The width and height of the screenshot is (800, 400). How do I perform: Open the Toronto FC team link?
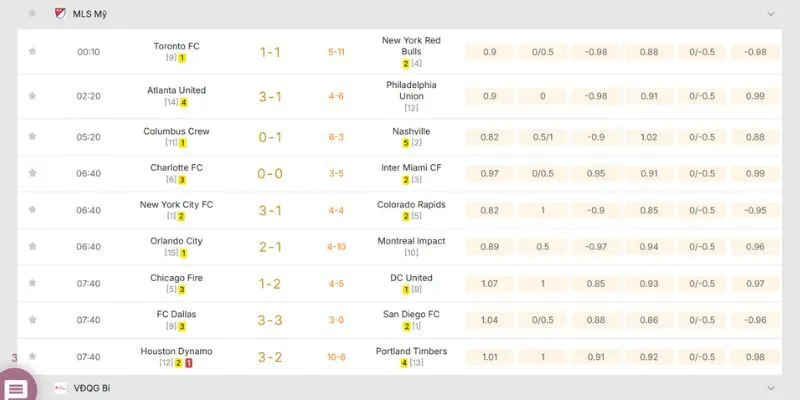pyautogui.click(x=177, y=46)
